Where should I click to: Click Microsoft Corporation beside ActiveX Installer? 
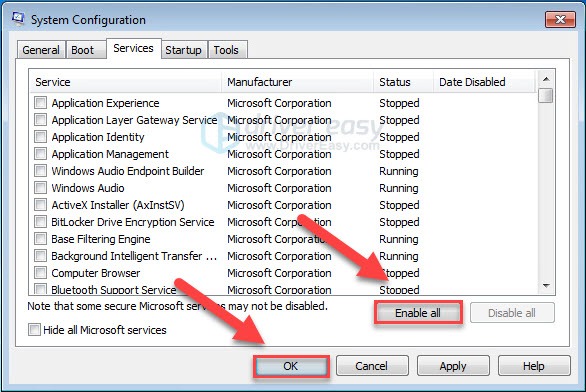[x=279, y=205]
